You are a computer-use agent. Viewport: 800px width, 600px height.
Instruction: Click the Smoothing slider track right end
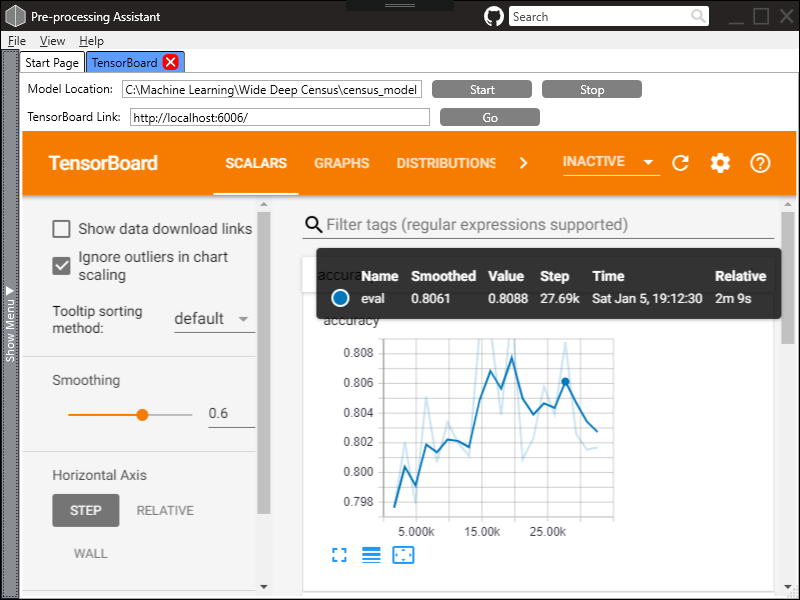coord(190,415)
